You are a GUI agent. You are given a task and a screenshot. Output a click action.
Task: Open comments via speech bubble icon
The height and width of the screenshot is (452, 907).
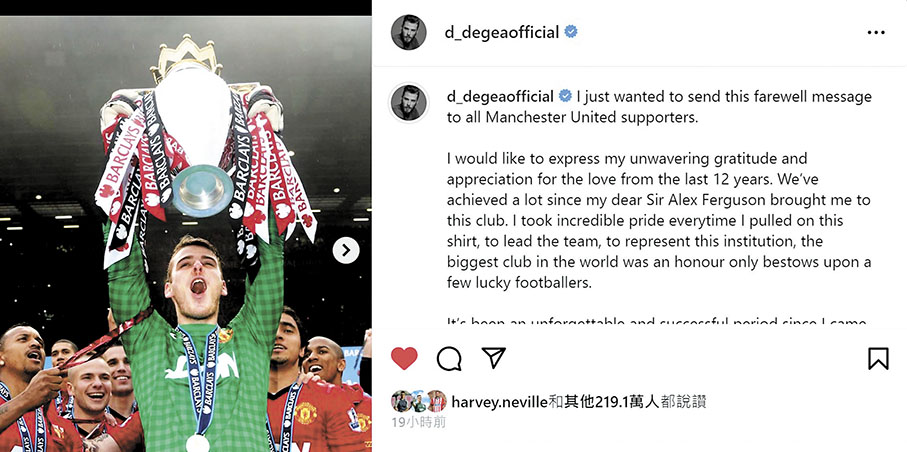pos(449,359)
